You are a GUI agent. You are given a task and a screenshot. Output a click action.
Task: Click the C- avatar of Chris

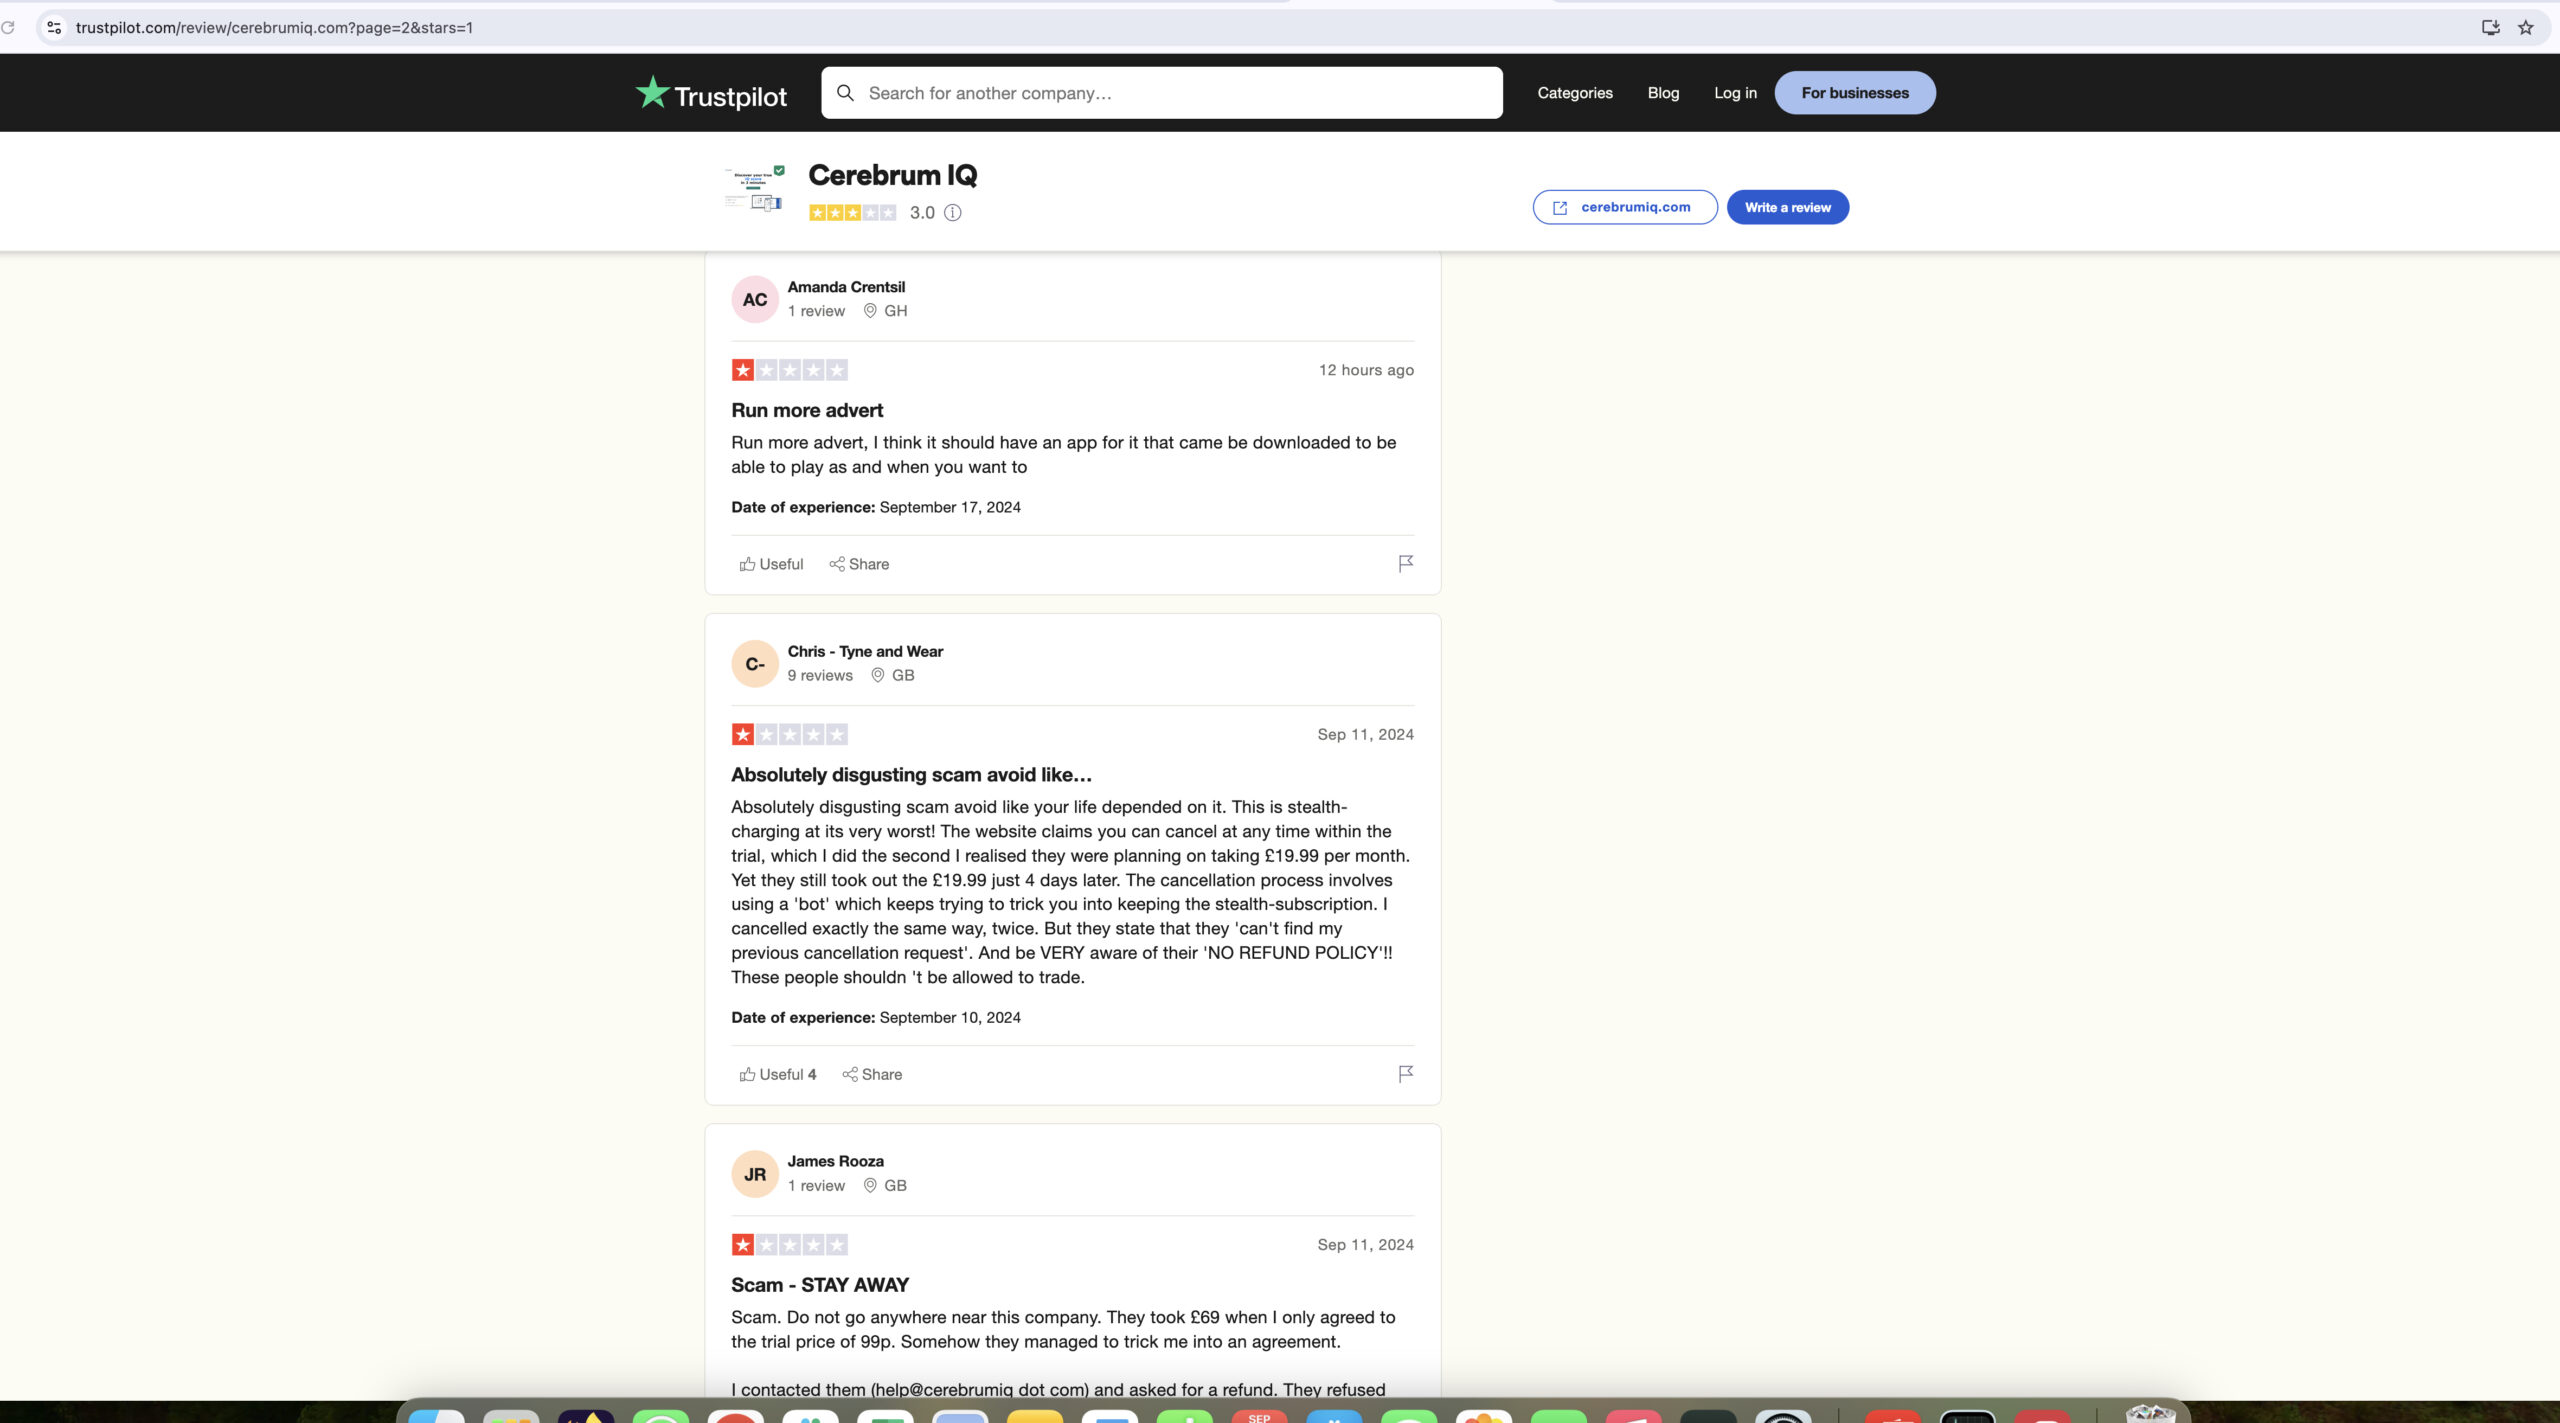coord(755,664)
